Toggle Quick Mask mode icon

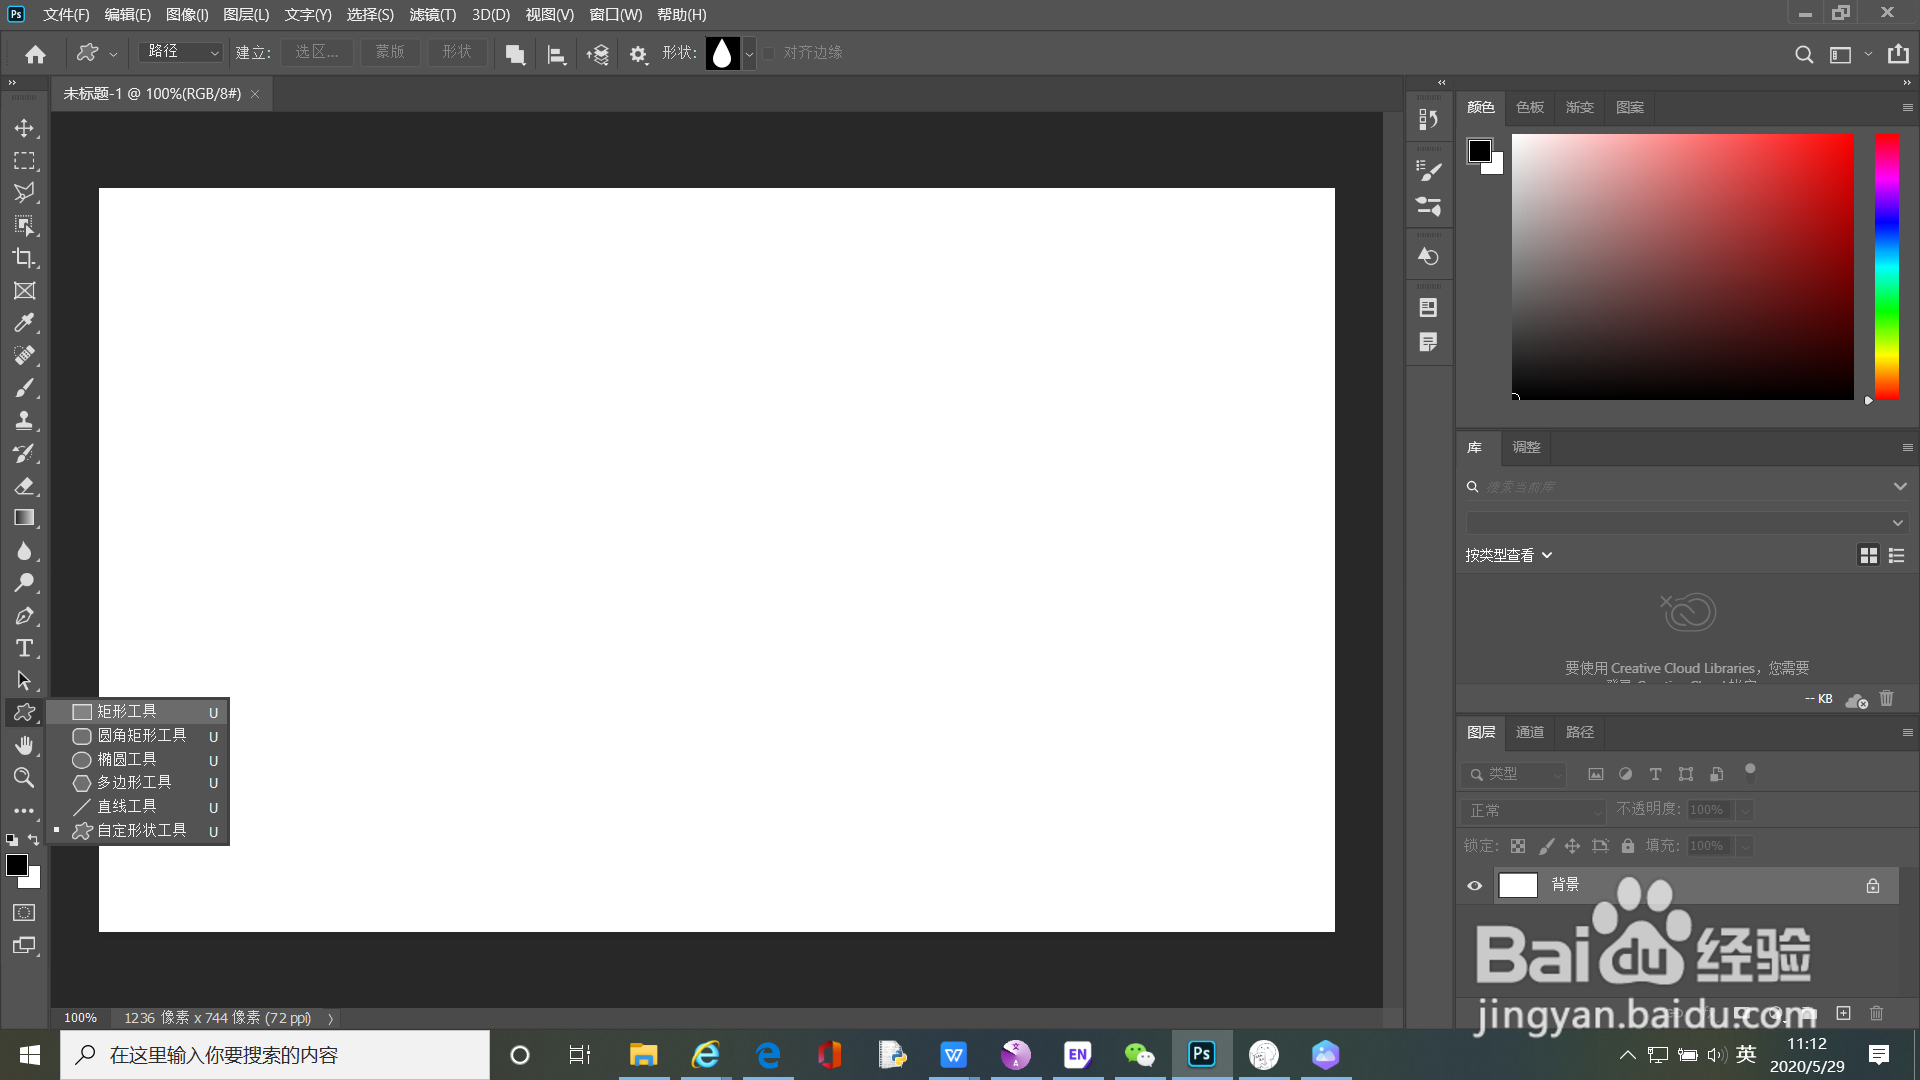24,912
